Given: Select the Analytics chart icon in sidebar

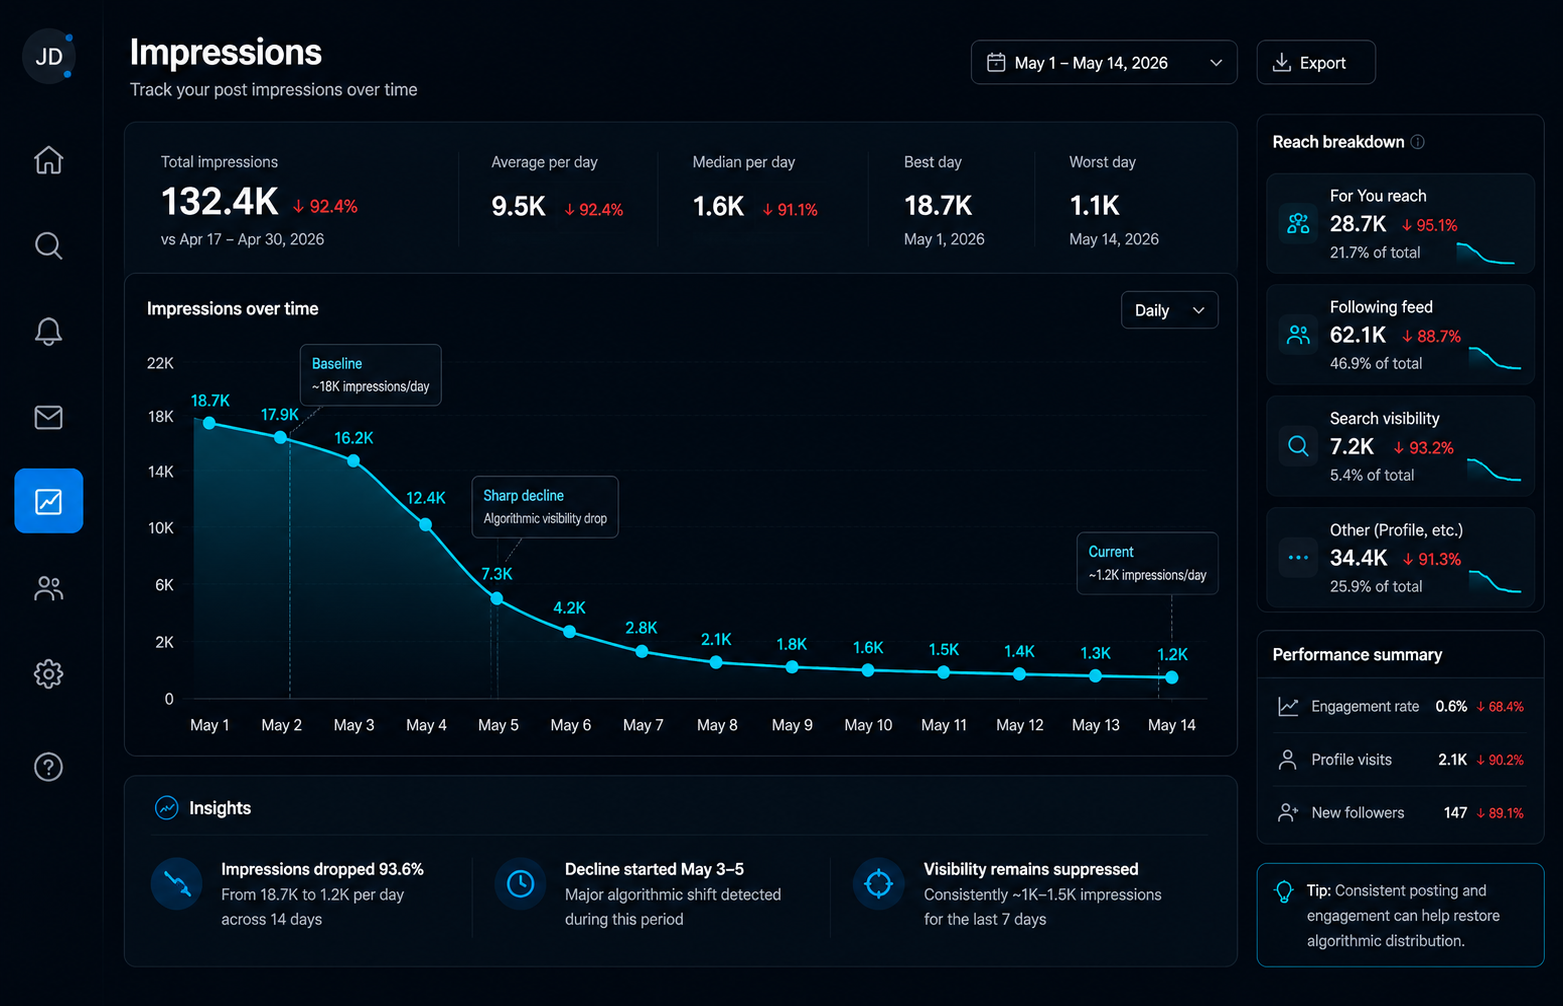Looking at the screenshot, I should tap(48, 501).
